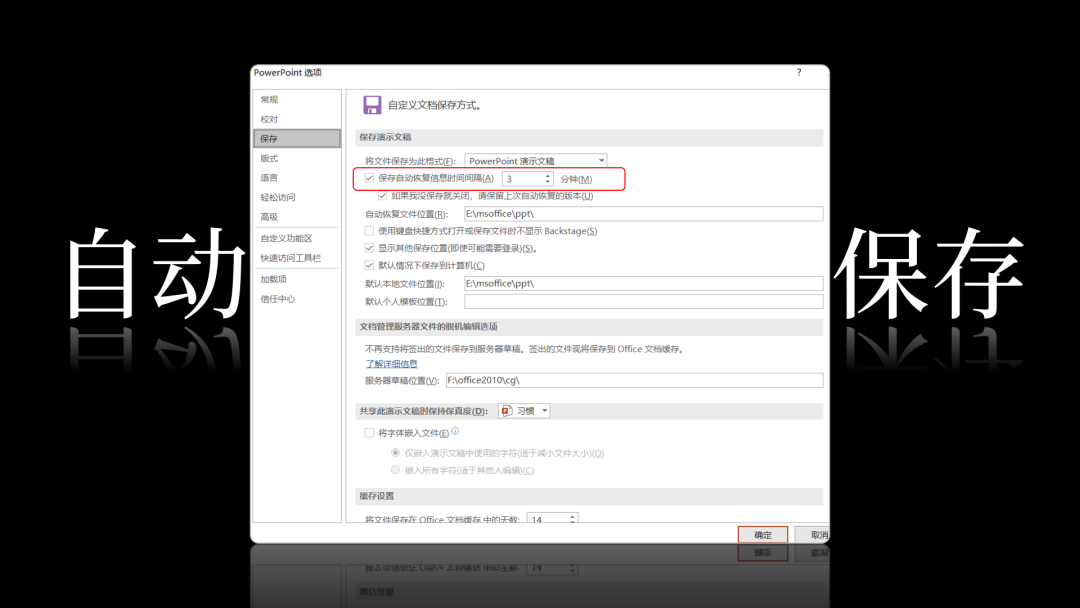
Task: Decrease the auto-recover minutes spinner down arrow
Action: coord(548,182)
